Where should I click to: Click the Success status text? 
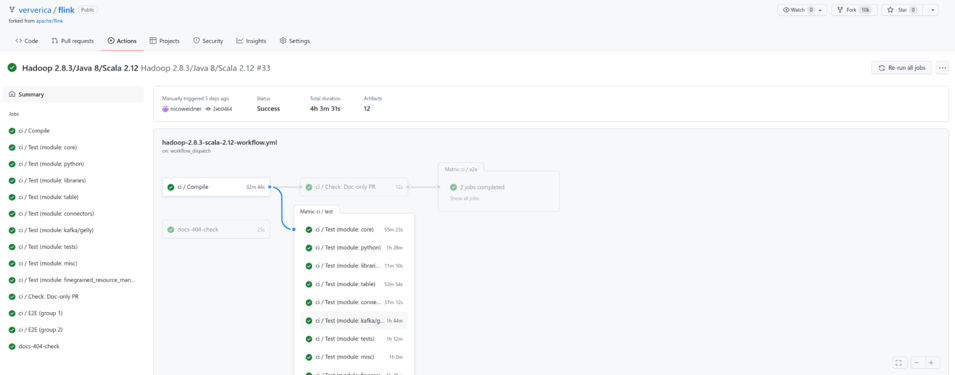point(269,109)
